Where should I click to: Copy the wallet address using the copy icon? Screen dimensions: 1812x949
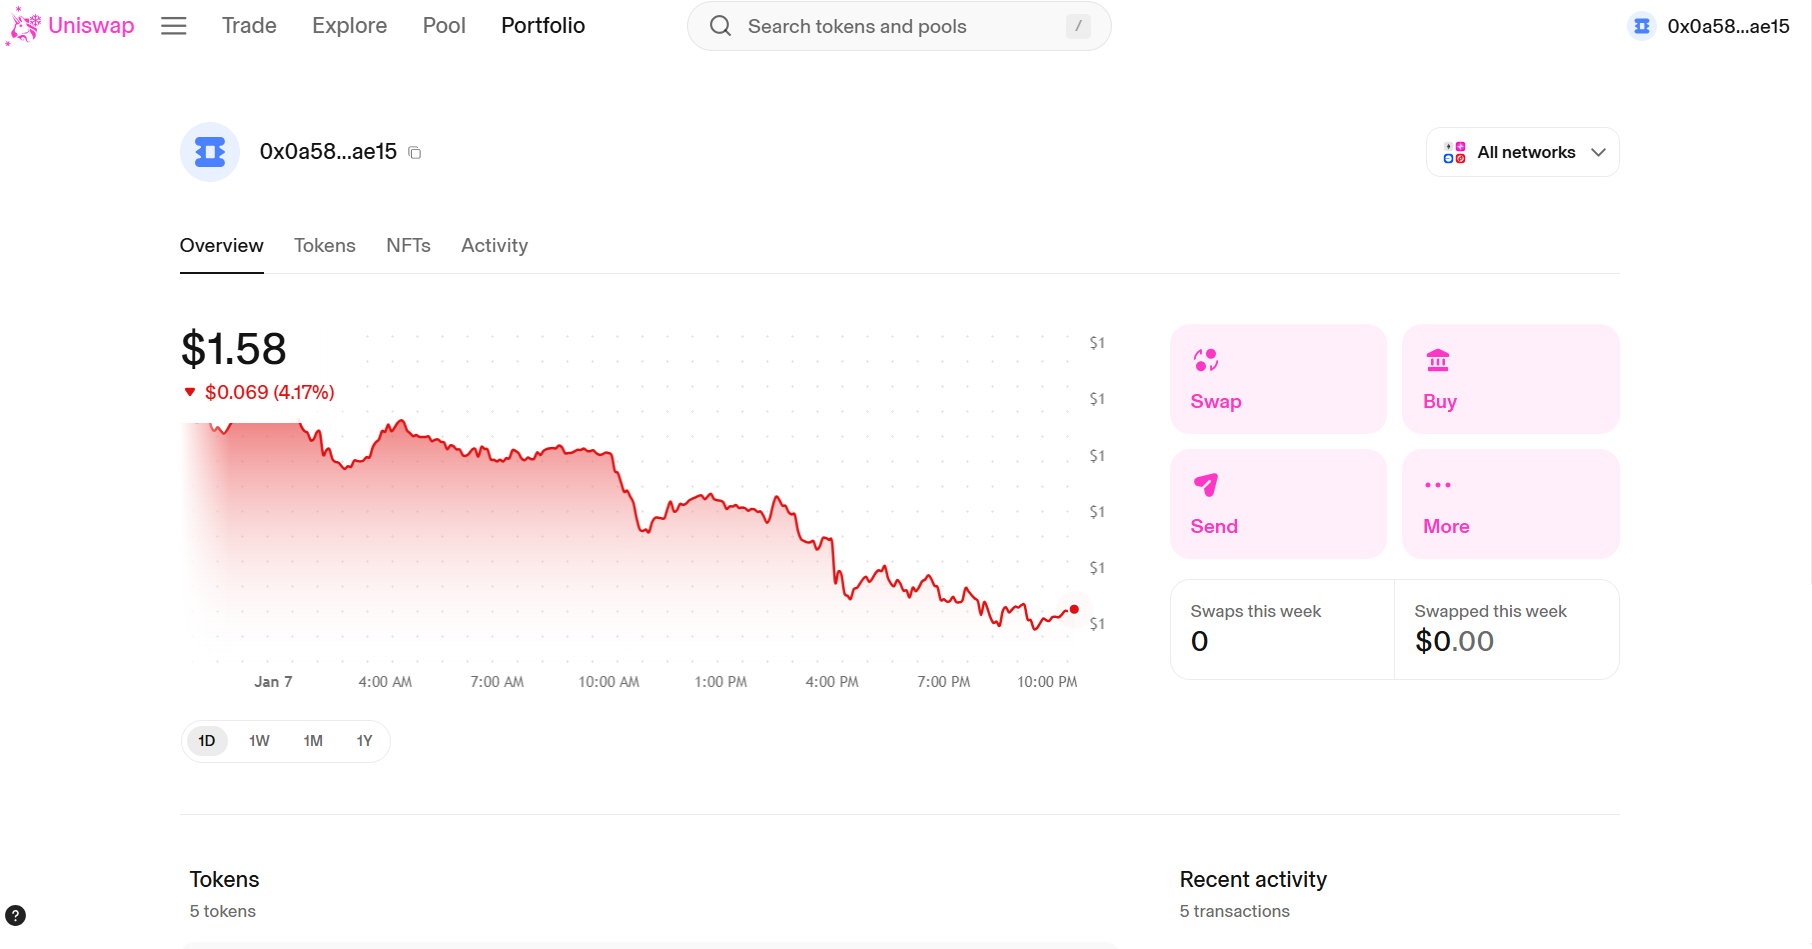(415, 152)
